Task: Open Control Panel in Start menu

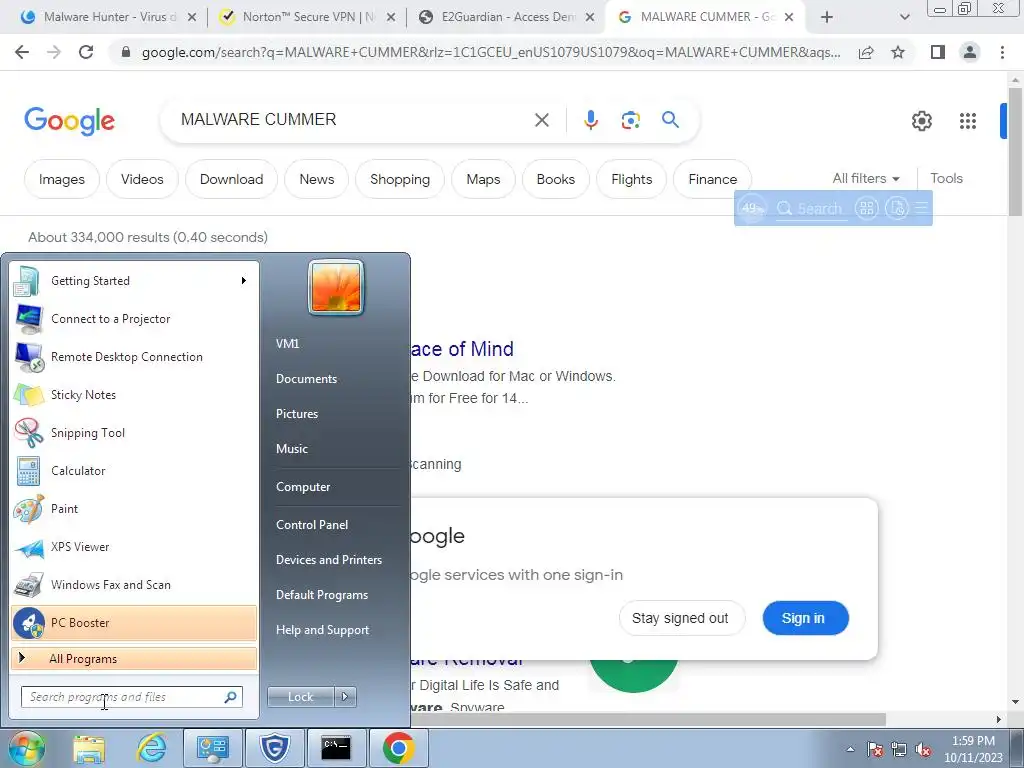Action: (x=312, y=525)
